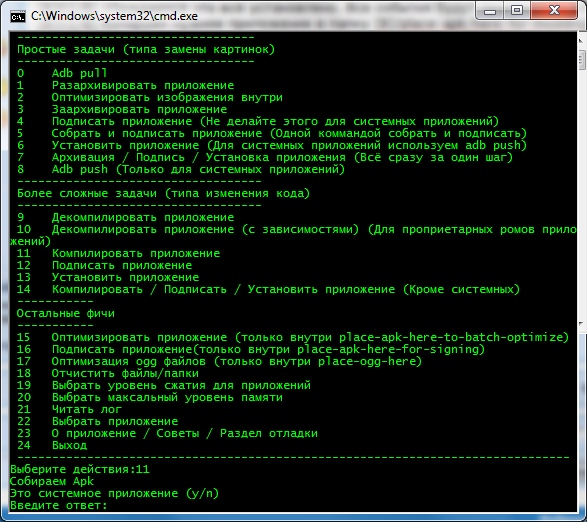Click the title bar text C:\Windows\system32\cmd.exe
This screenshot has height=522, width=587.
coord(114,16)
